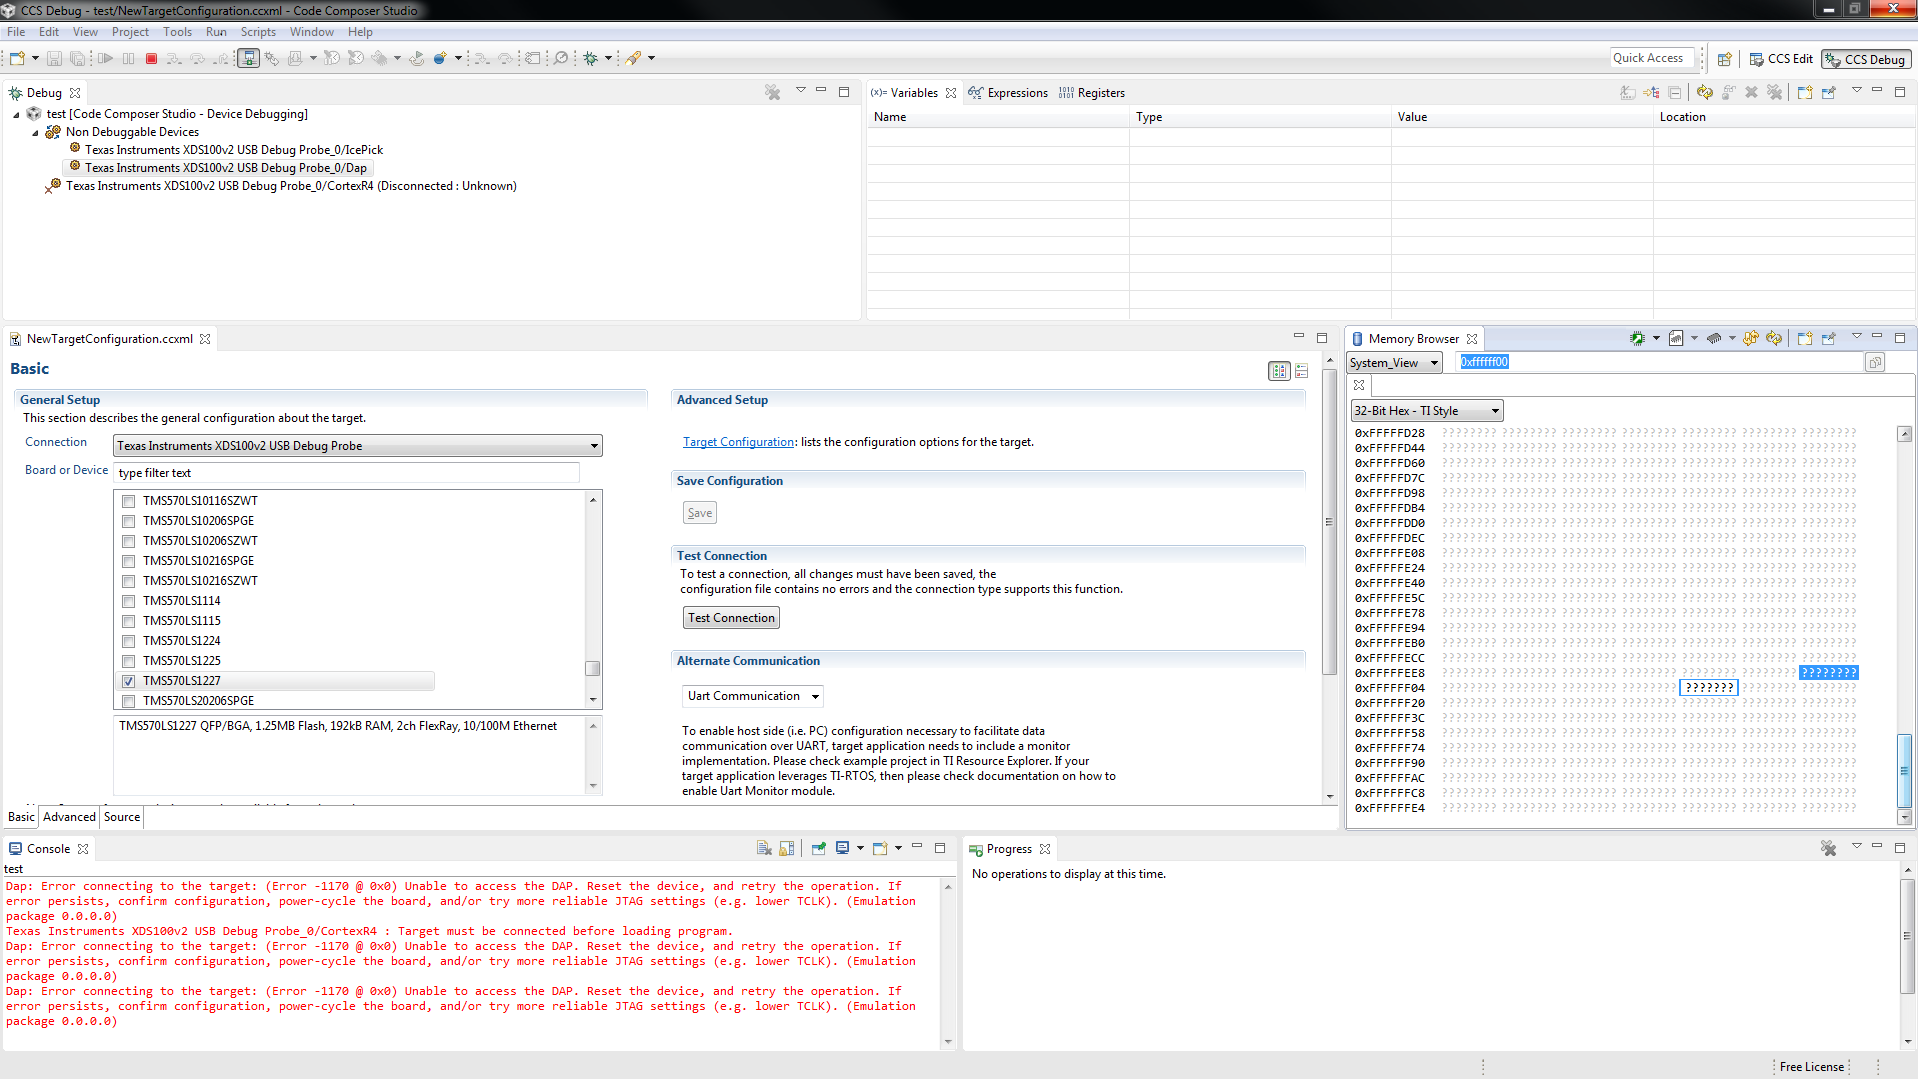Click Remove All in Progress view
The image size is (1918, 1079).
tap(1829, 848)
